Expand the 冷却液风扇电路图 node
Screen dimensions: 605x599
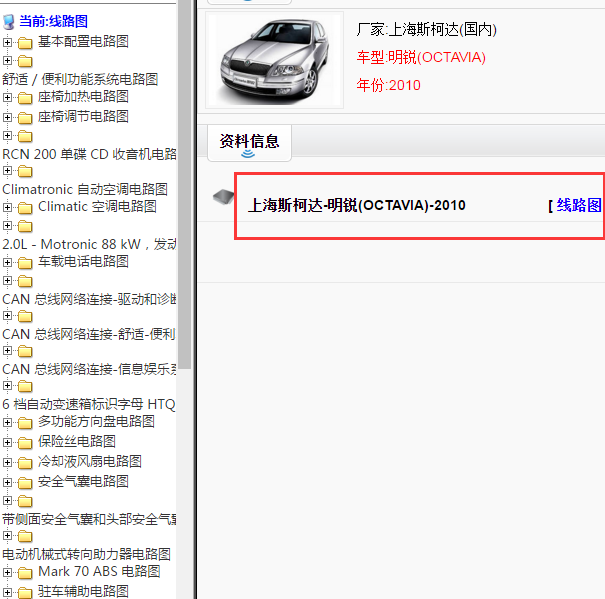pos(7,462)
